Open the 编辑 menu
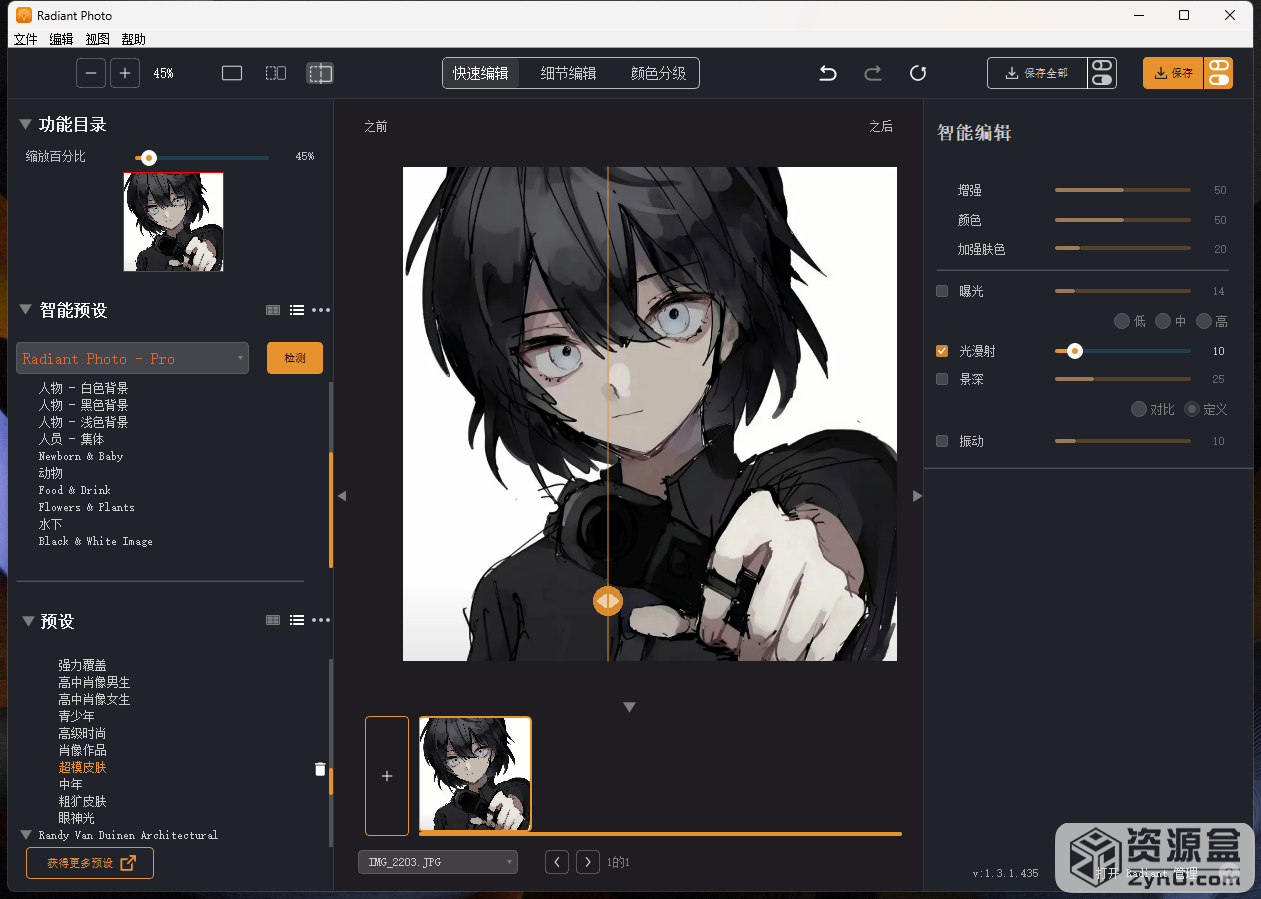 [x=61, y=39]
